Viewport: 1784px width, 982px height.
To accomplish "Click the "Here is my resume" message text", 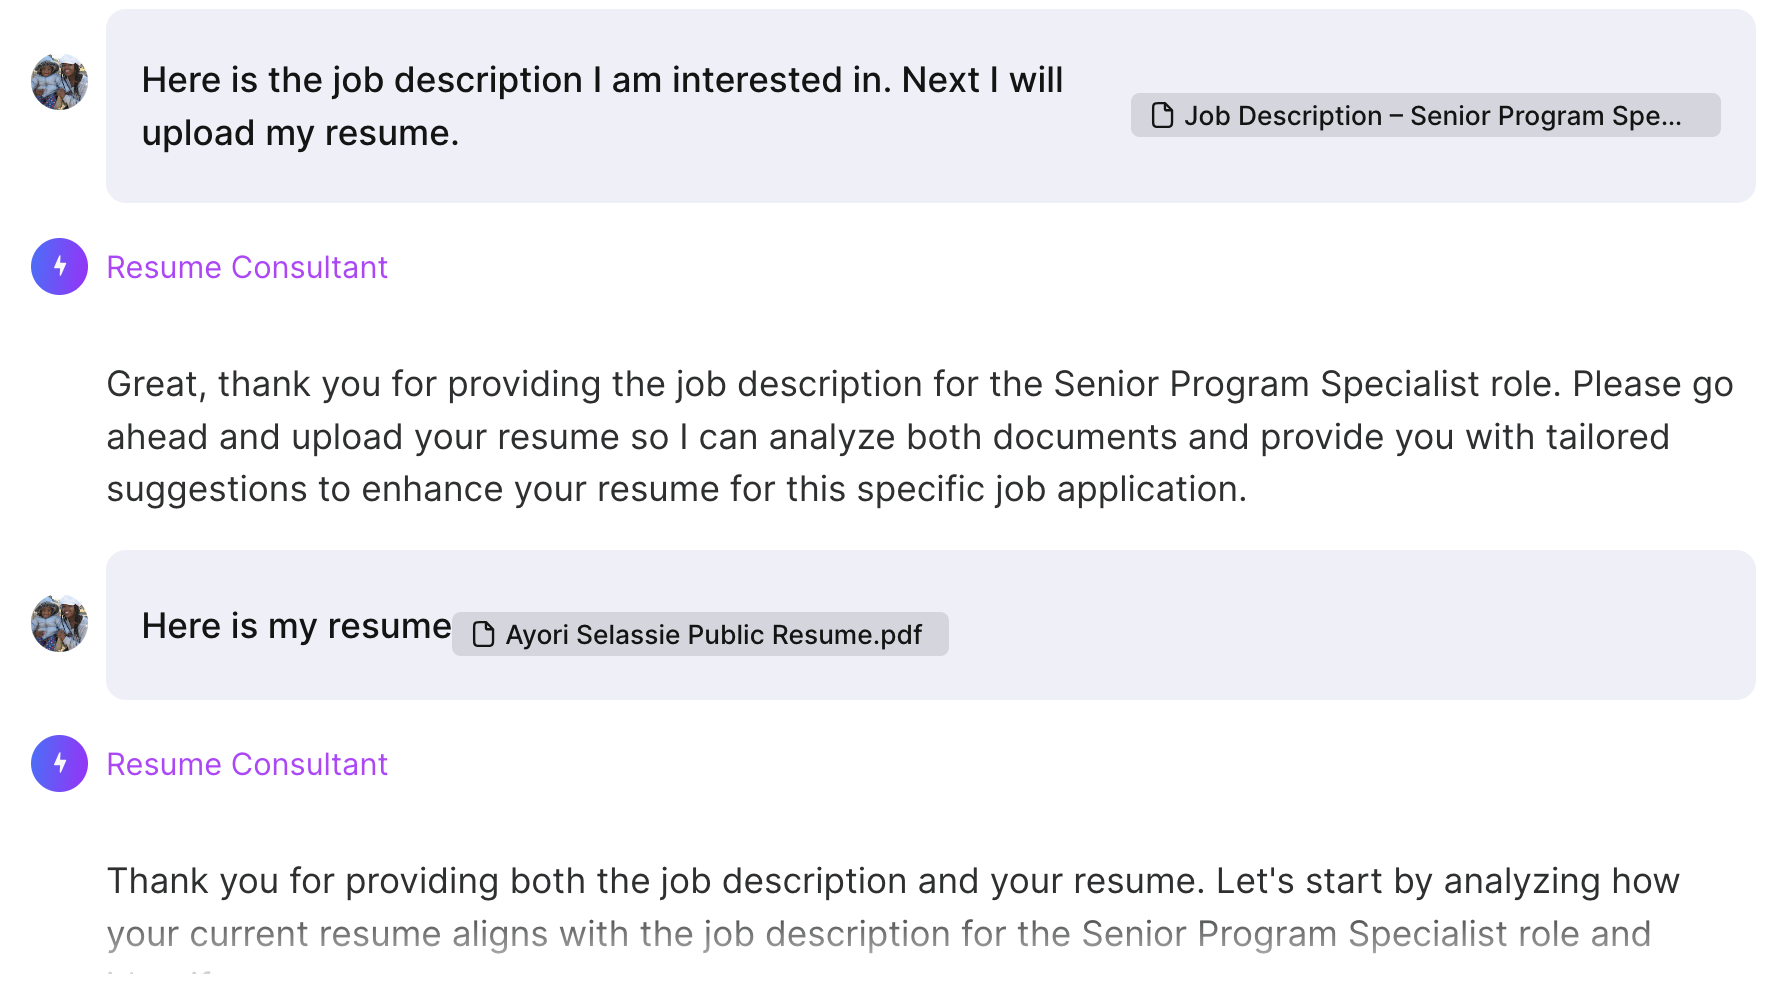I will click(x=296, y=626).
